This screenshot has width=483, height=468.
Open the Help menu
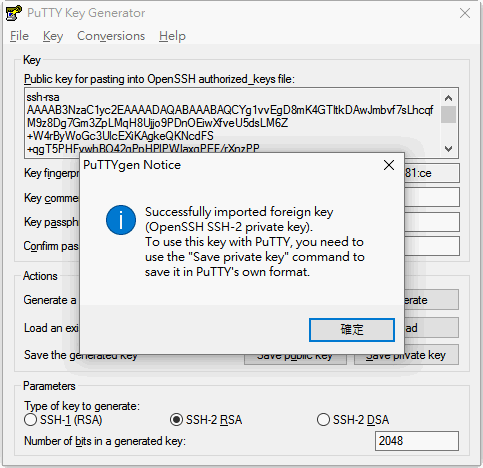coord(172,36)
